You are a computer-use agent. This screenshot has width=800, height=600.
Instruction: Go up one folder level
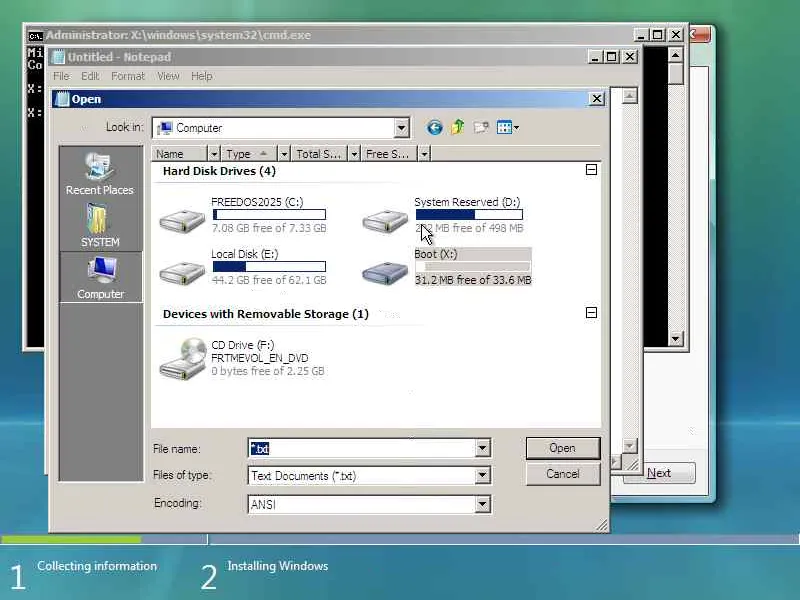coord(458,127)
